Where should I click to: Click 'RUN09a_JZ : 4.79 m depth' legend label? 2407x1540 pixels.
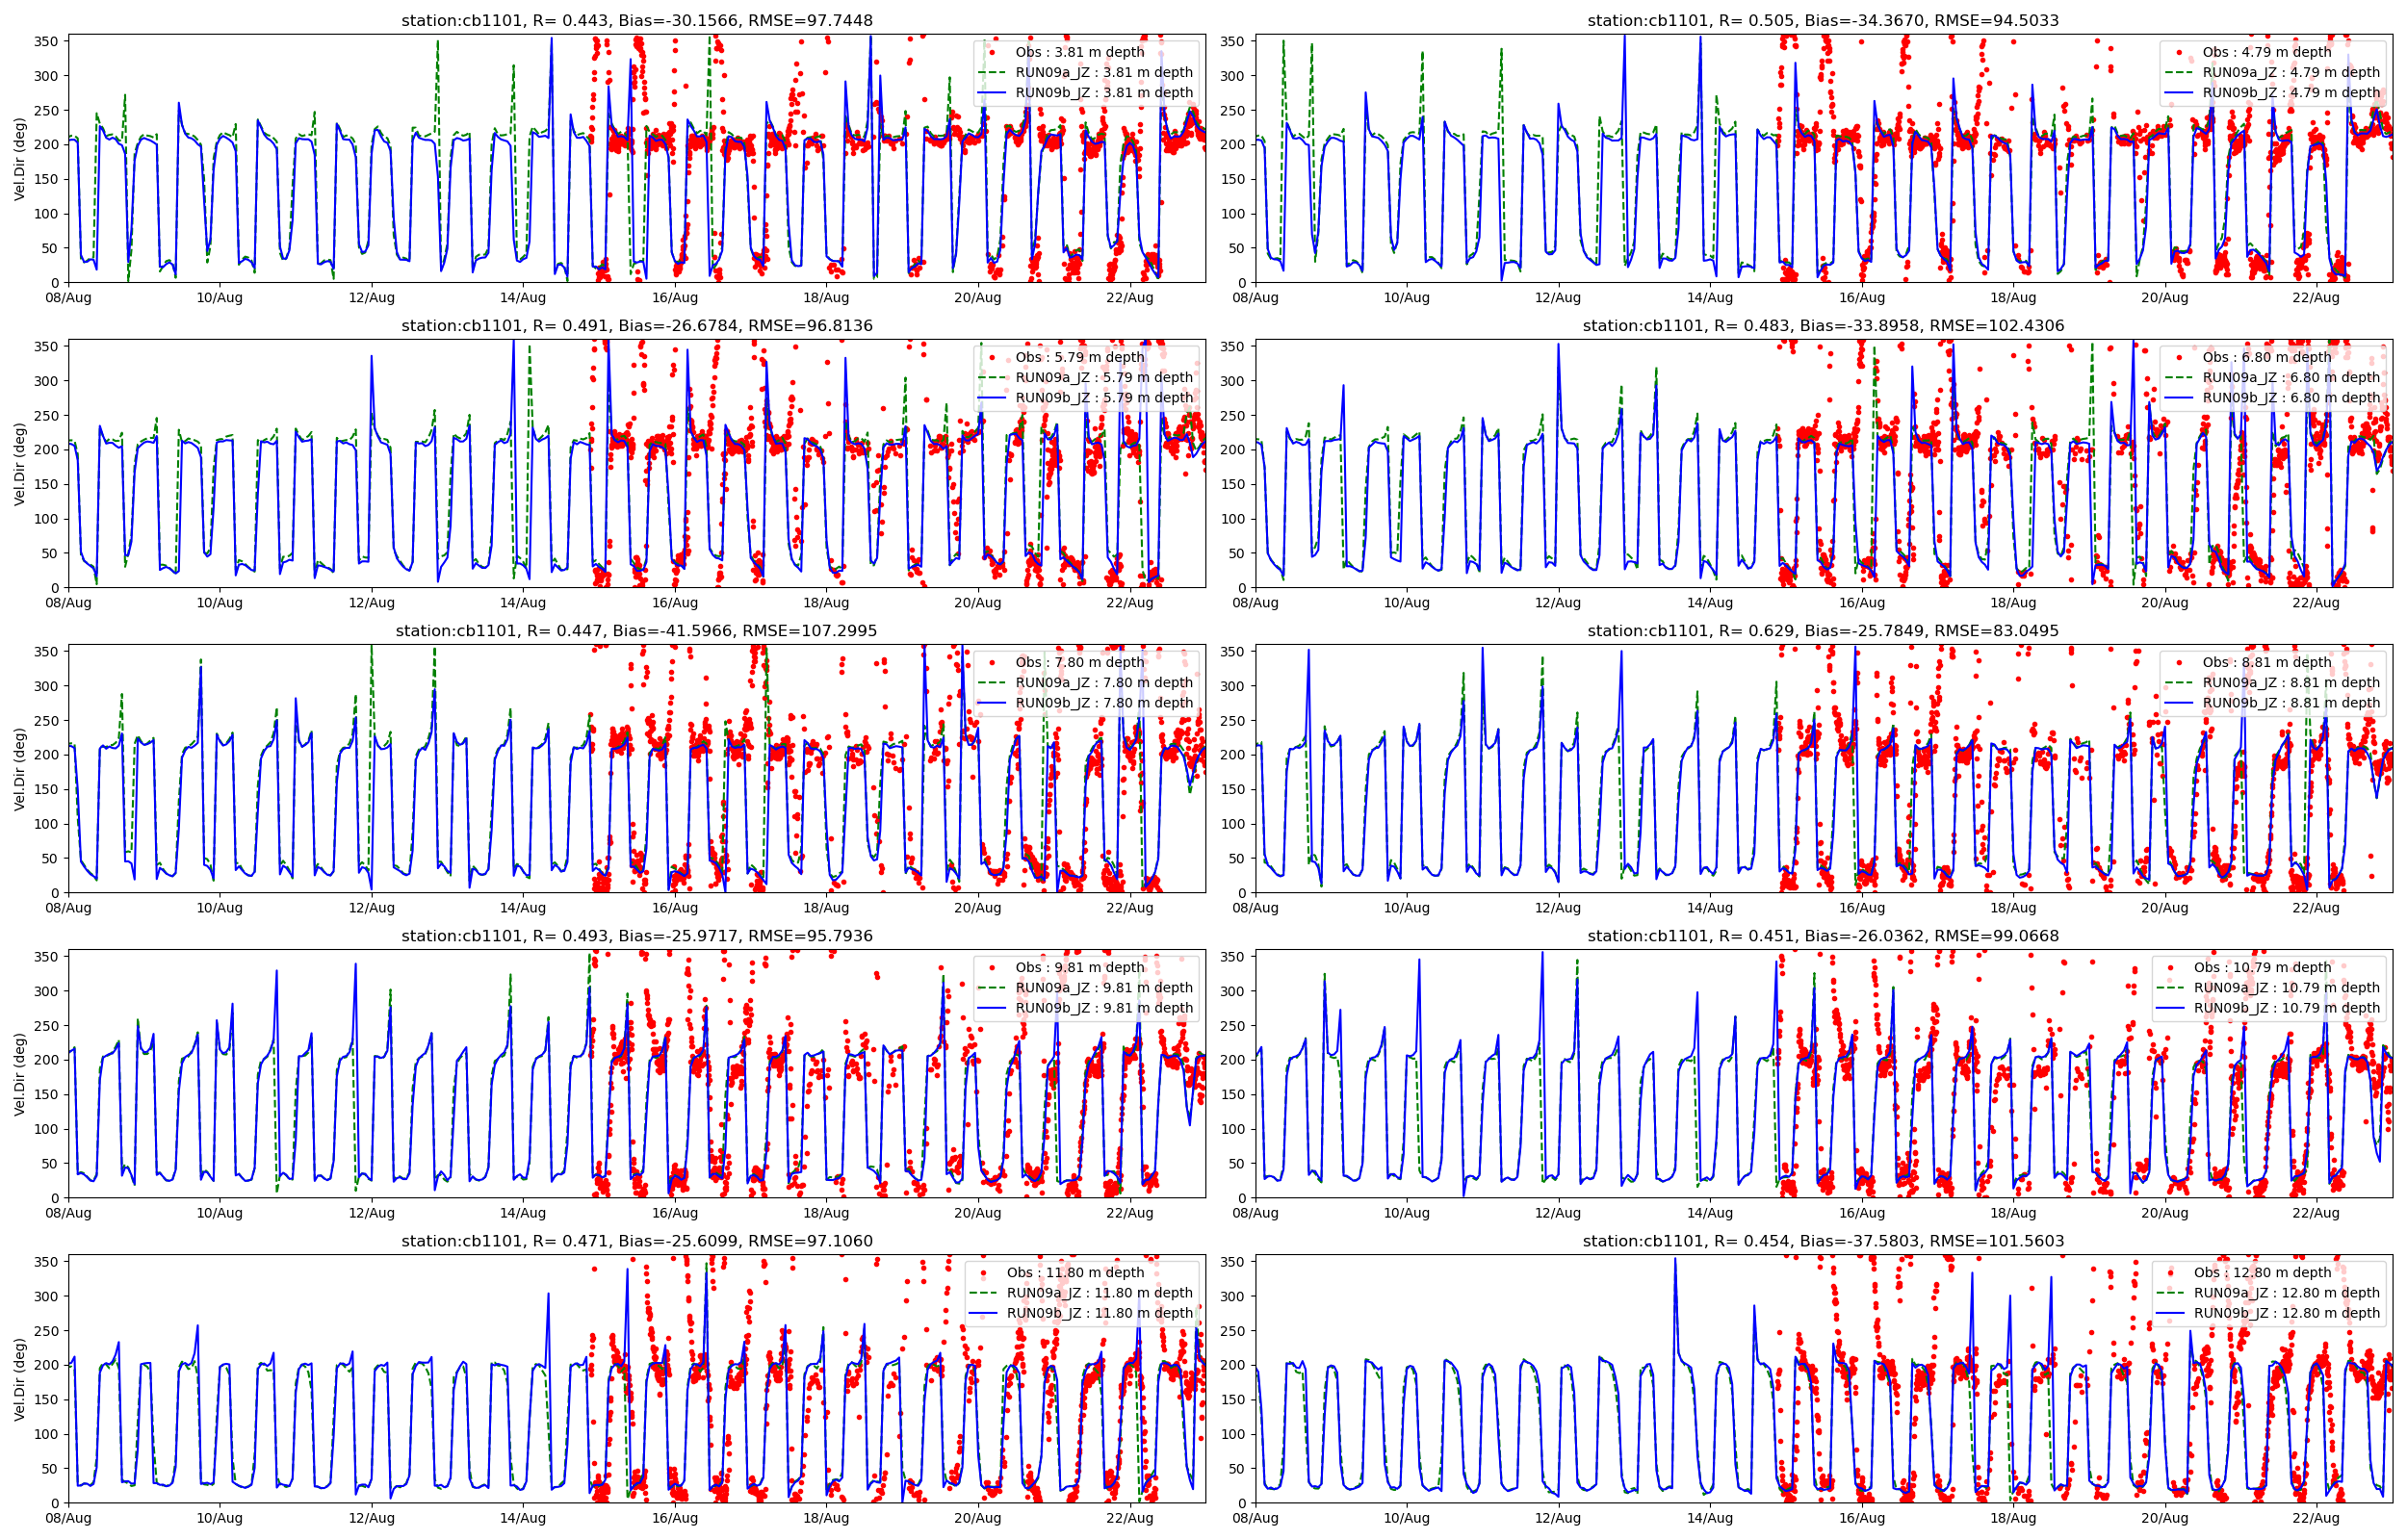(2290, 72)
